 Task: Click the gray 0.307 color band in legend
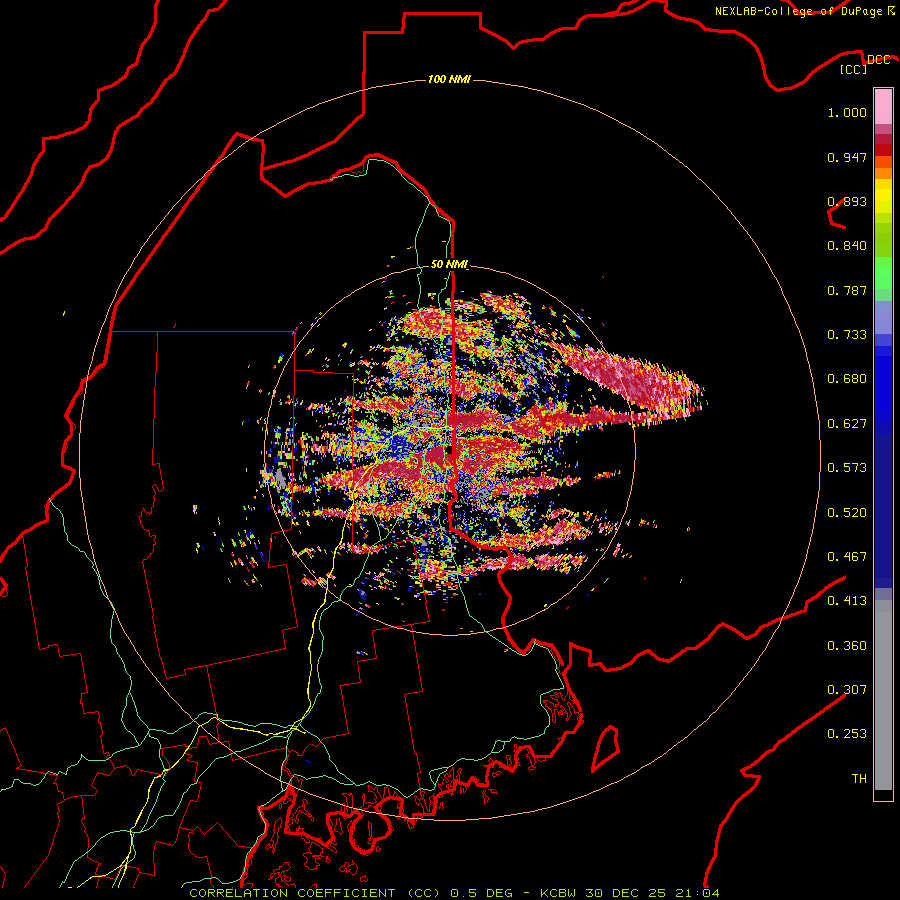pyautogui.click(x=883, y=689)
